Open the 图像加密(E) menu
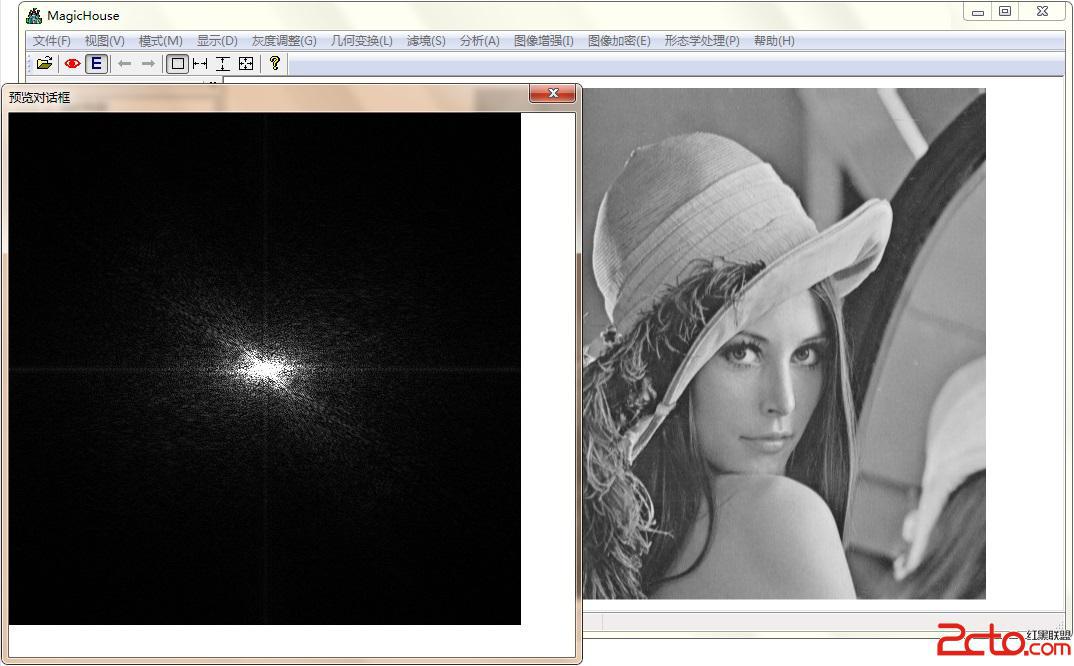The image size is (1074, 666). tap(619, 40)
